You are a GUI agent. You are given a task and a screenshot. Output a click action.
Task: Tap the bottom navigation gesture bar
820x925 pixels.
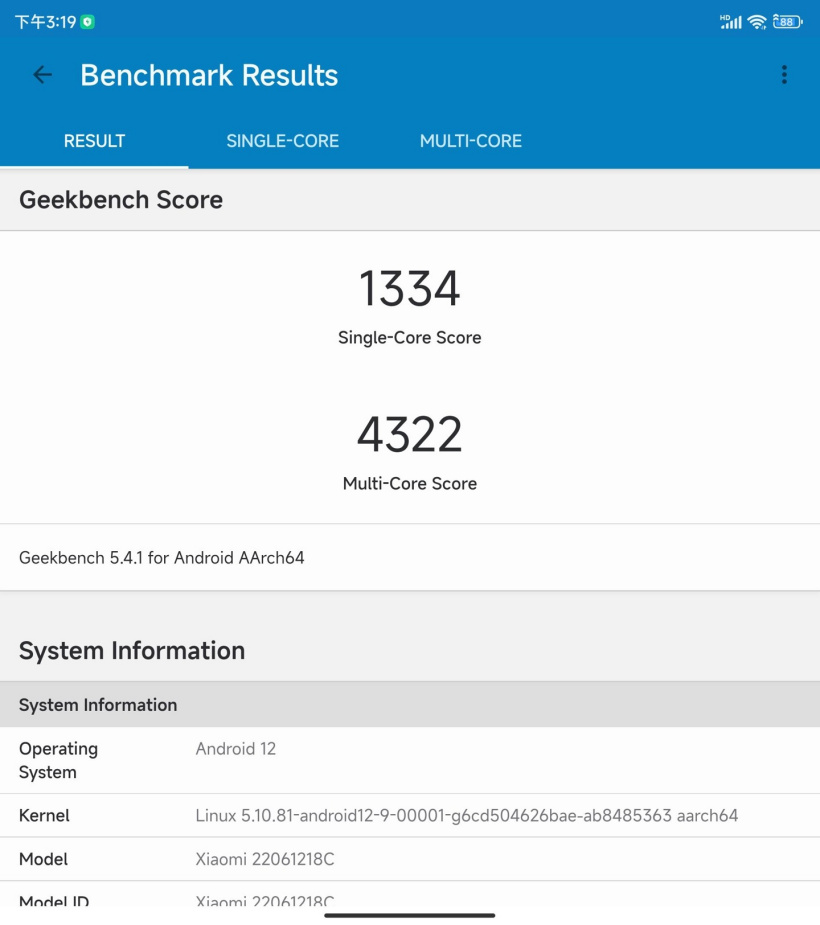[409, 916]
